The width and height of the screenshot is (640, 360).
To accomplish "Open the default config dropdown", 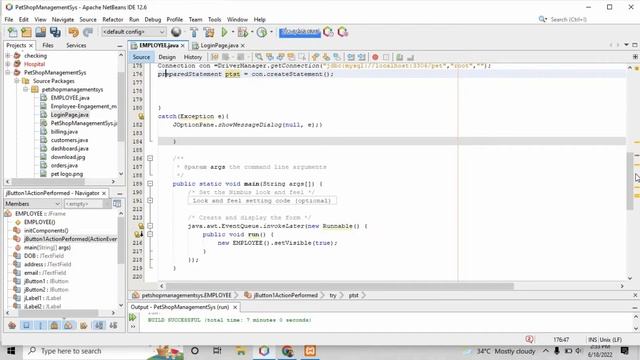I will (133, 32).
